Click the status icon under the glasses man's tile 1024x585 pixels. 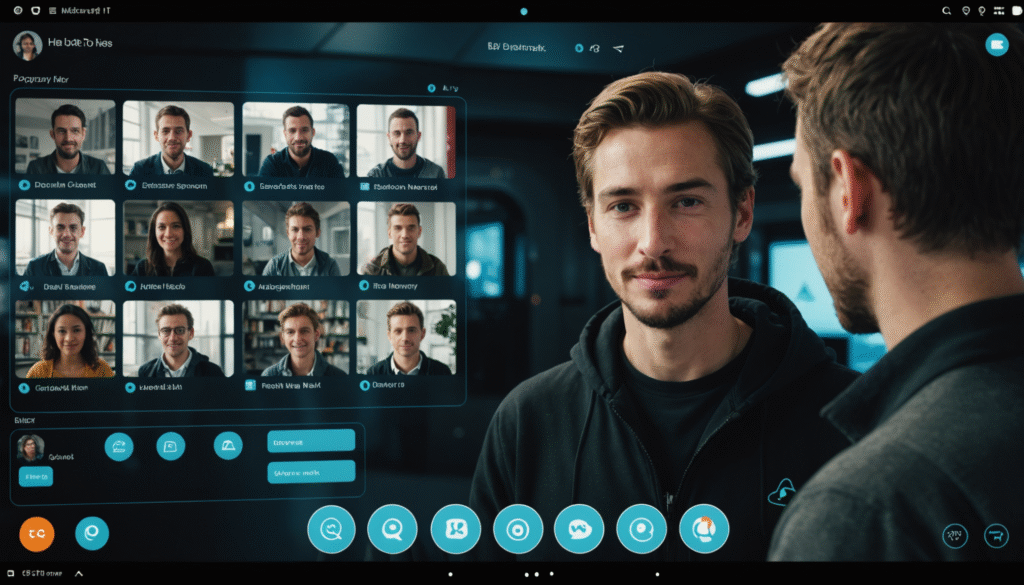pyautogui.click(x=130, y=388)
